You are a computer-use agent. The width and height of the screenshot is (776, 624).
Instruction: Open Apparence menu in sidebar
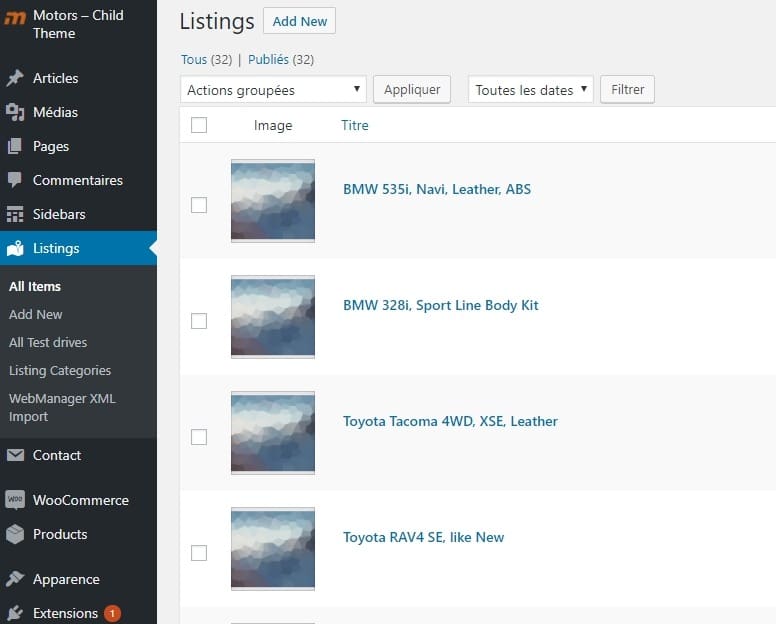[78, 579]
